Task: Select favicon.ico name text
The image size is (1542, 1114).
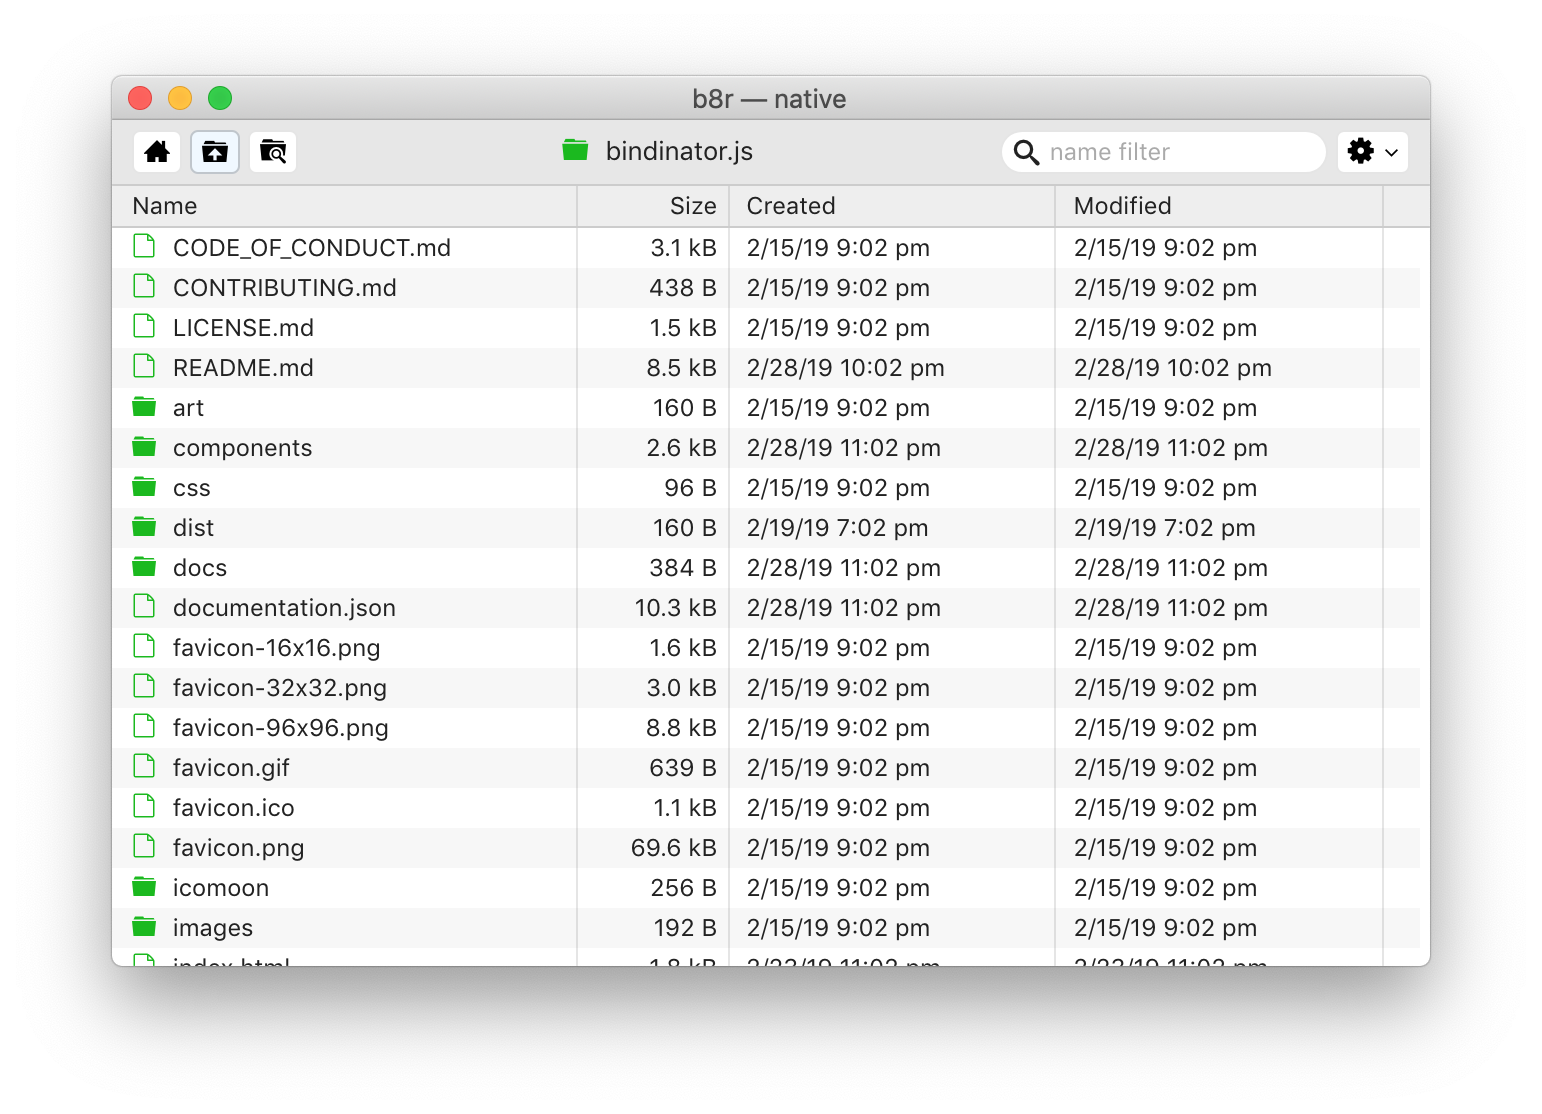Action: pos(233,808)
